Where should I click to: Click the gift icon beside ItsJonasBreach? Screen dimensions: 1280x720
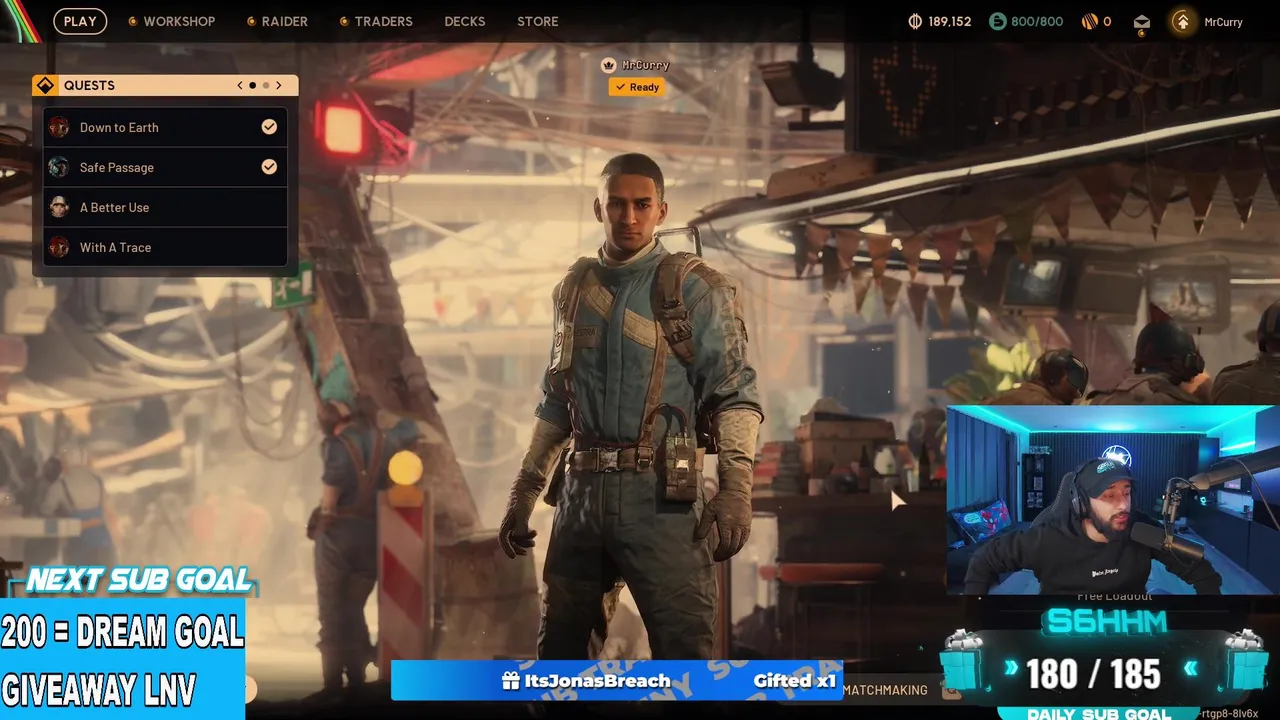tap(511, 681)
